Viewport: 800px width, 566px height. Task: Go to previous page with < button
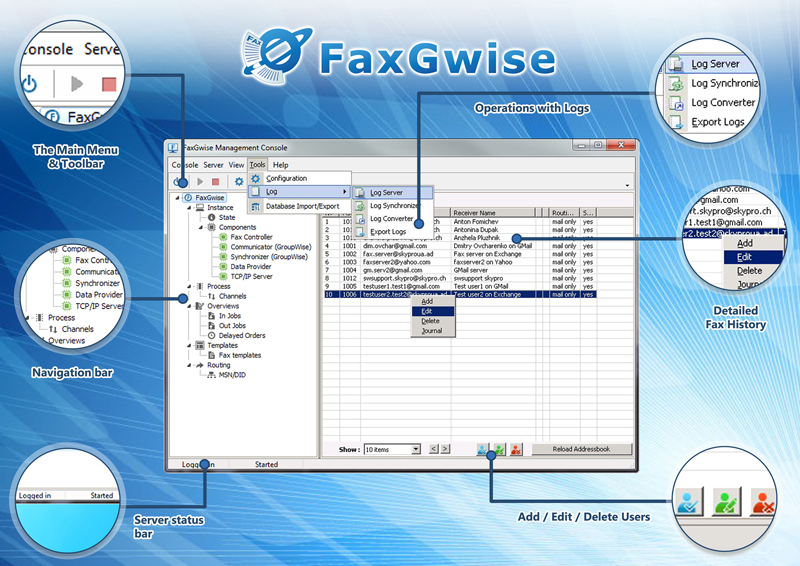pyautogui.click(x=434, y=449)
